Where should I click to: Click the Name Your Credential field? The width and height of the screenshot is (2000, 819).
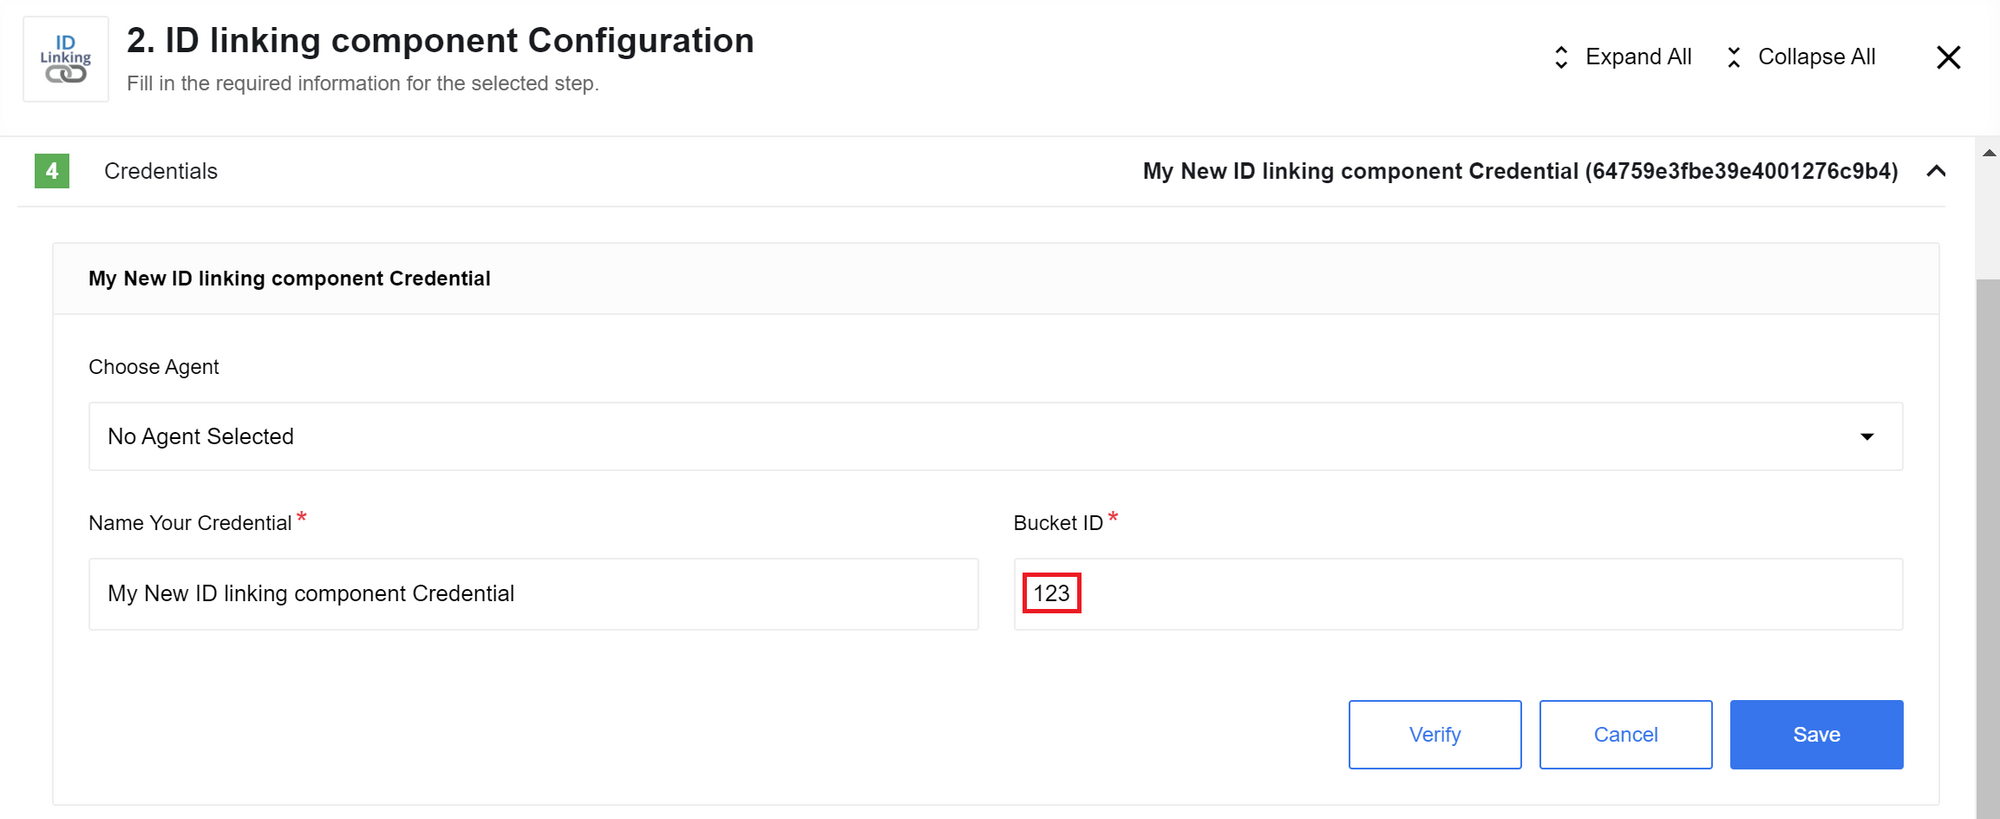click(533, 594)
